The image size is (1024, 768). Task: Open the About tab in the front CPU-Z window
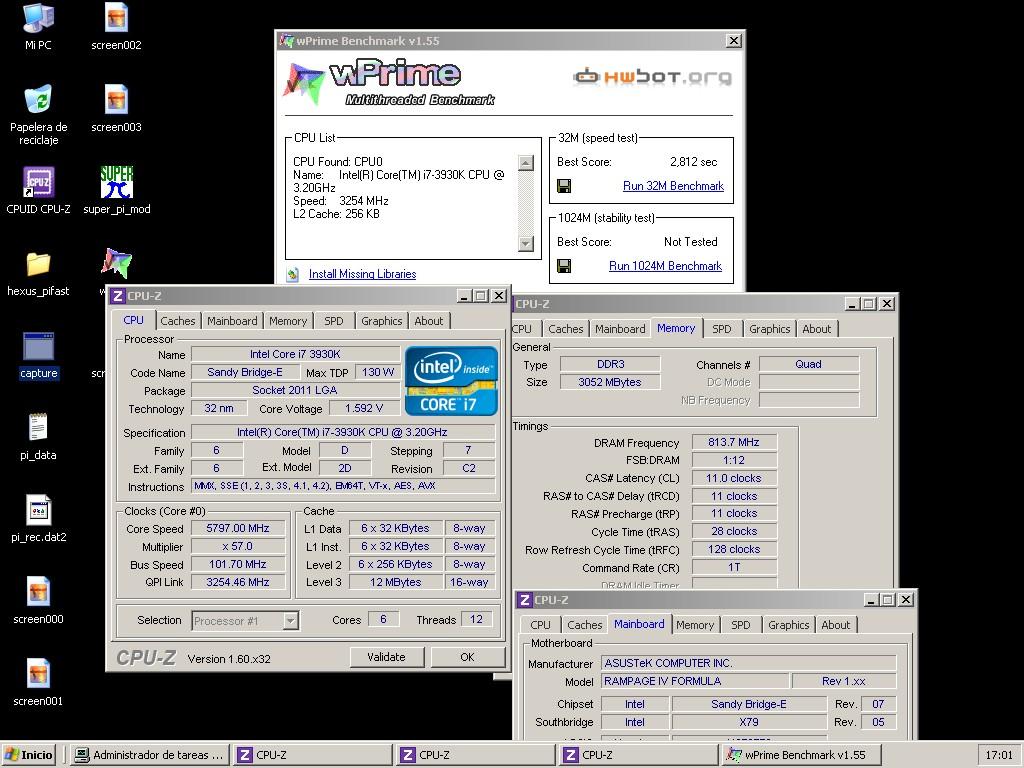pos(428,321)
